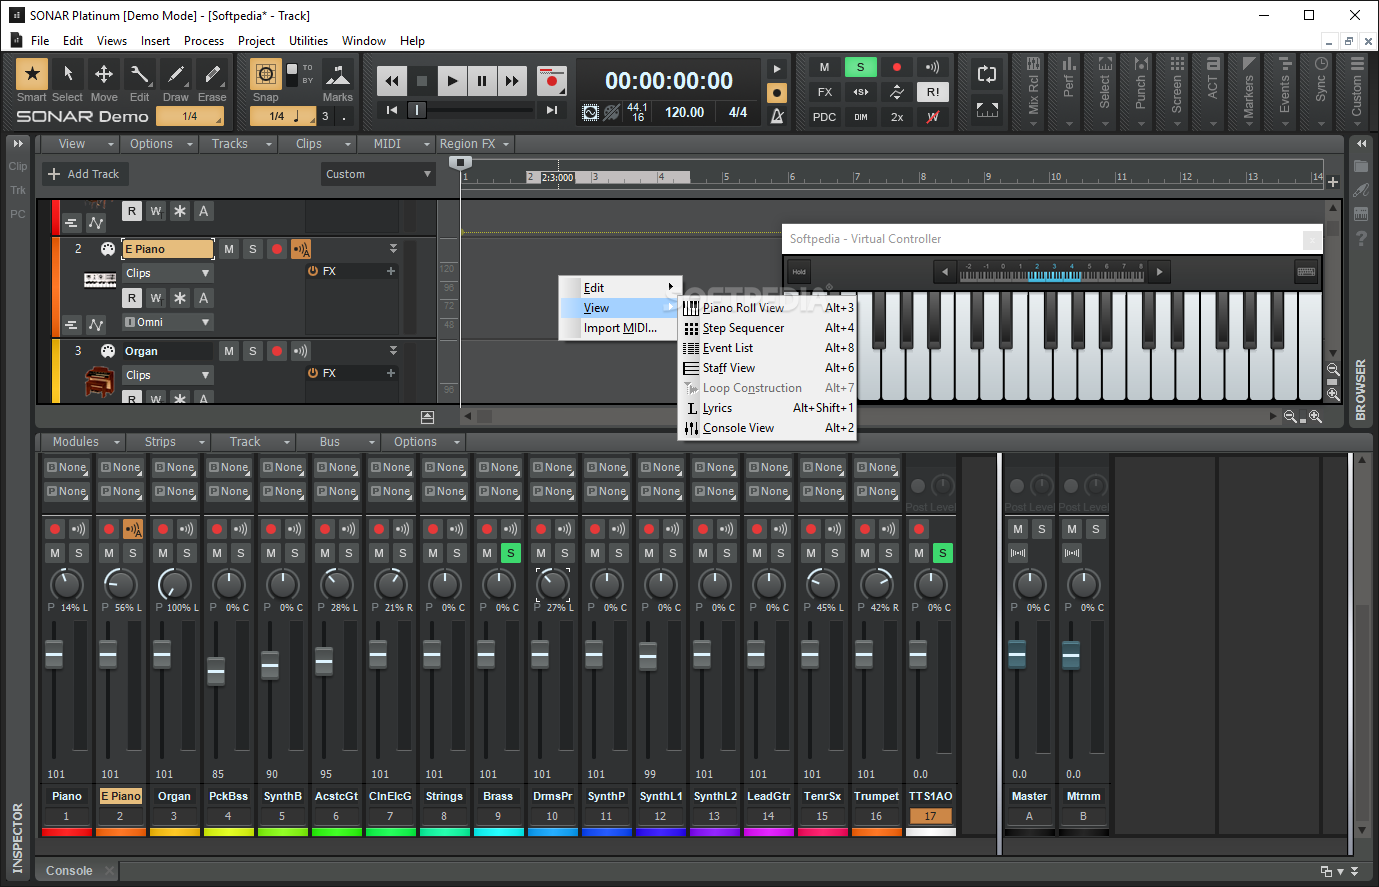Click the E Piano track name field

tap(168, 249)
